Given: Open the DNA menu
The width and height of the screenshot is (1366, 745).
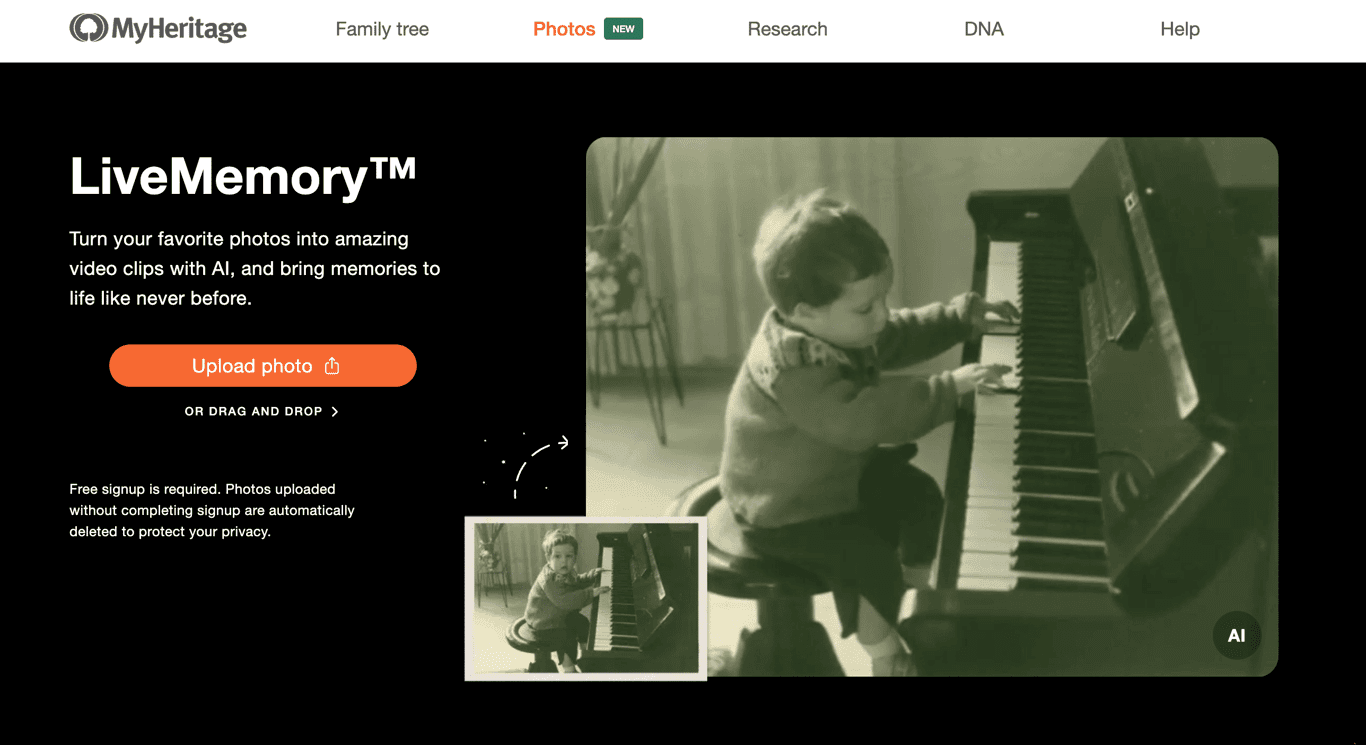Looking at the screenshot, I should tap(984, 29).
